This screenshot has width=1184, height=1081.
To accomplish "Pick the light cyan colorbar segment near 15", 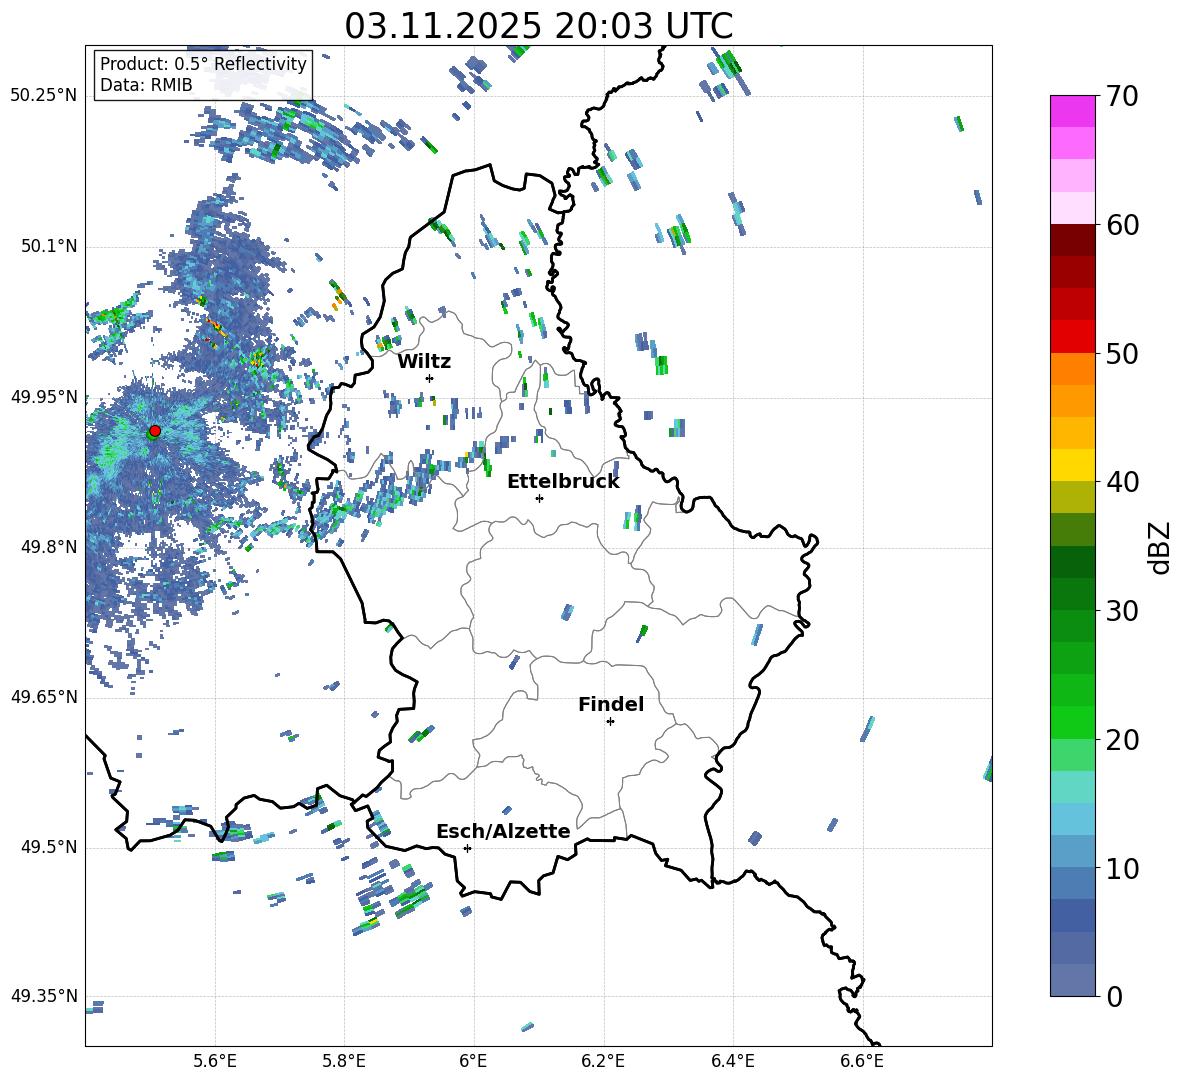I will click(x=1072, y=787).
